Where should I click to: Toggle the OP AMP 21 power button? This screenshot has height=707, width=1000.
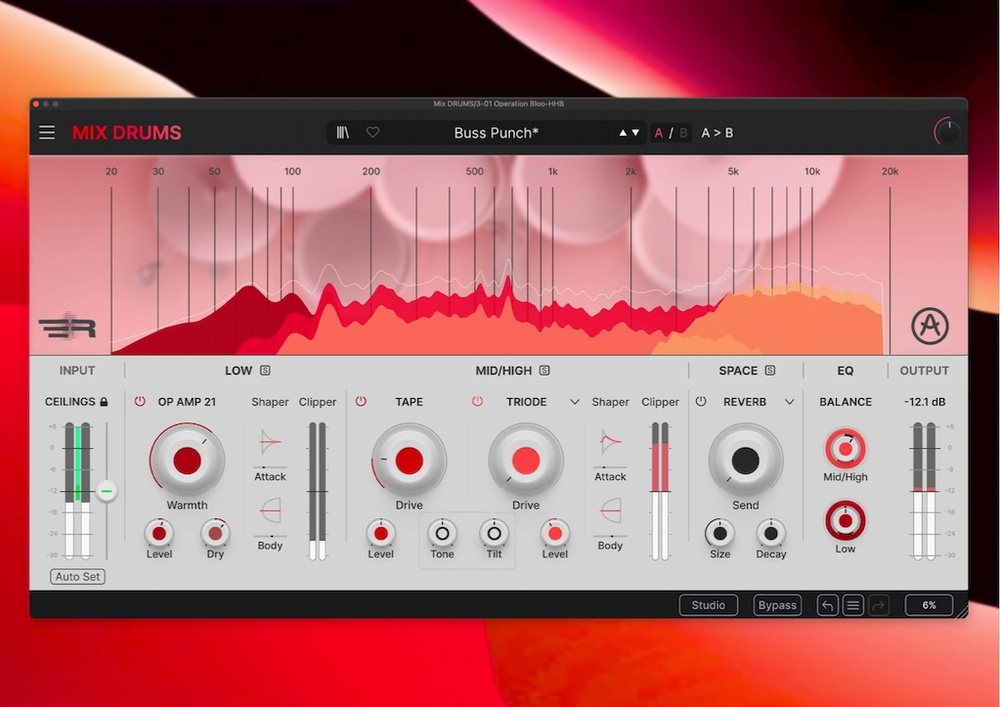point(140,402)
